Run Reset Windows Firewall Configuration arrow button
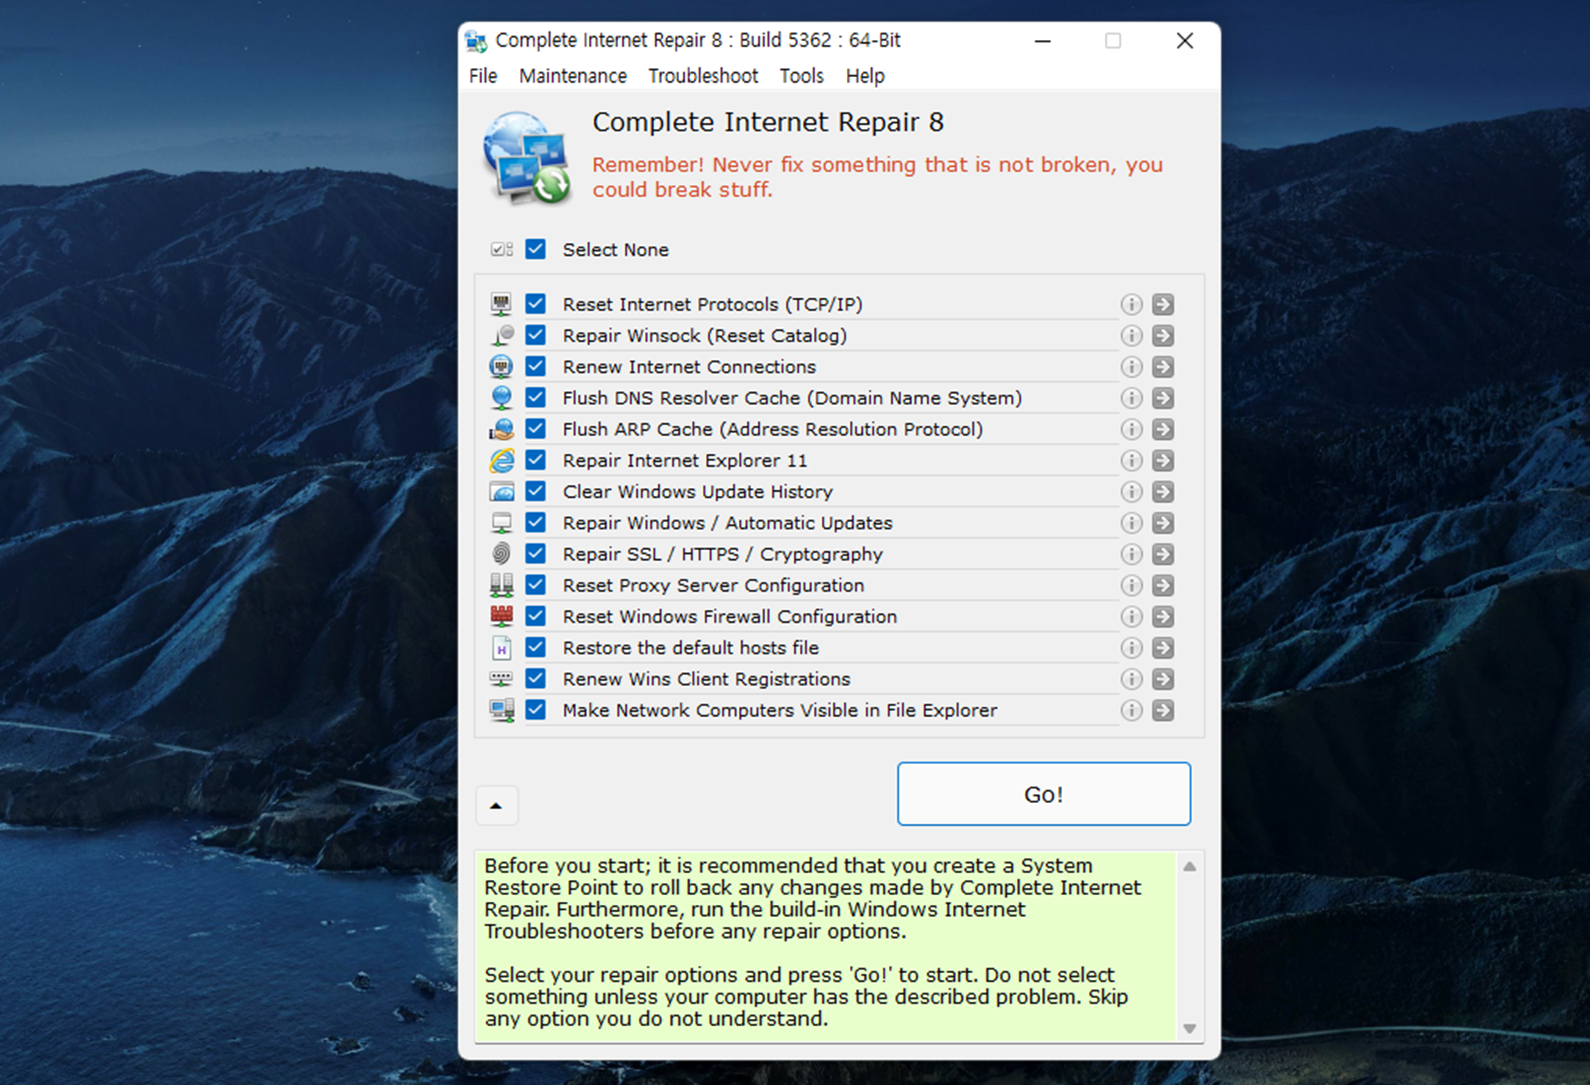 [x=1163, y=617]
